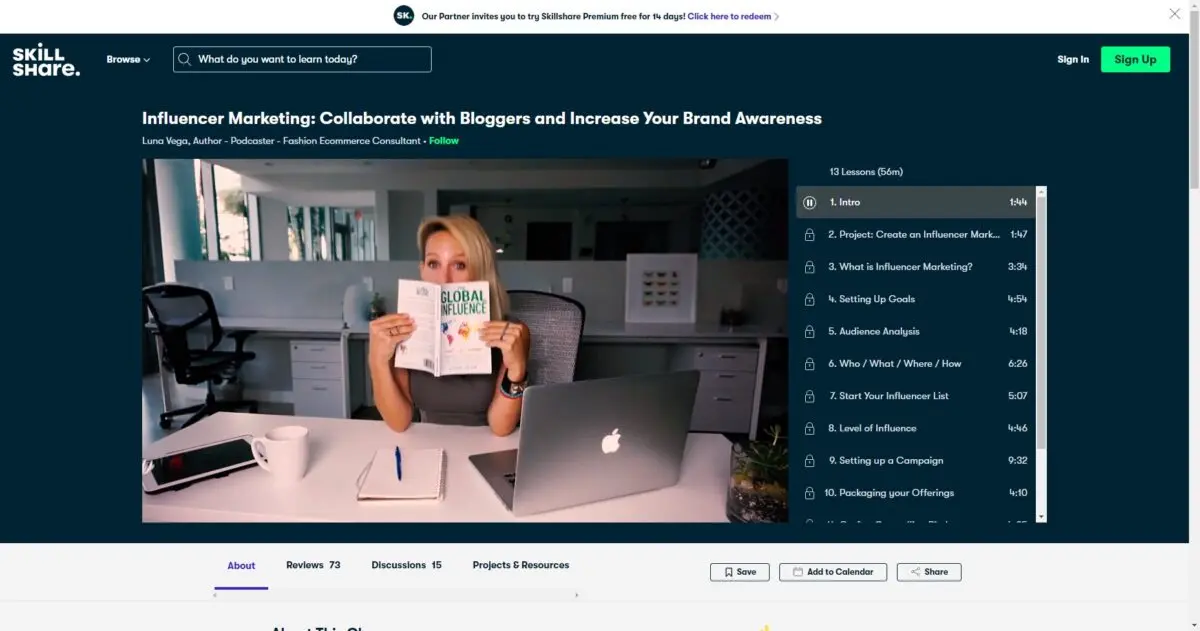Click lock icon beside Level of Influence
Screen dimensions: 1200x631
pyautogui.click(x=810, y=429)
